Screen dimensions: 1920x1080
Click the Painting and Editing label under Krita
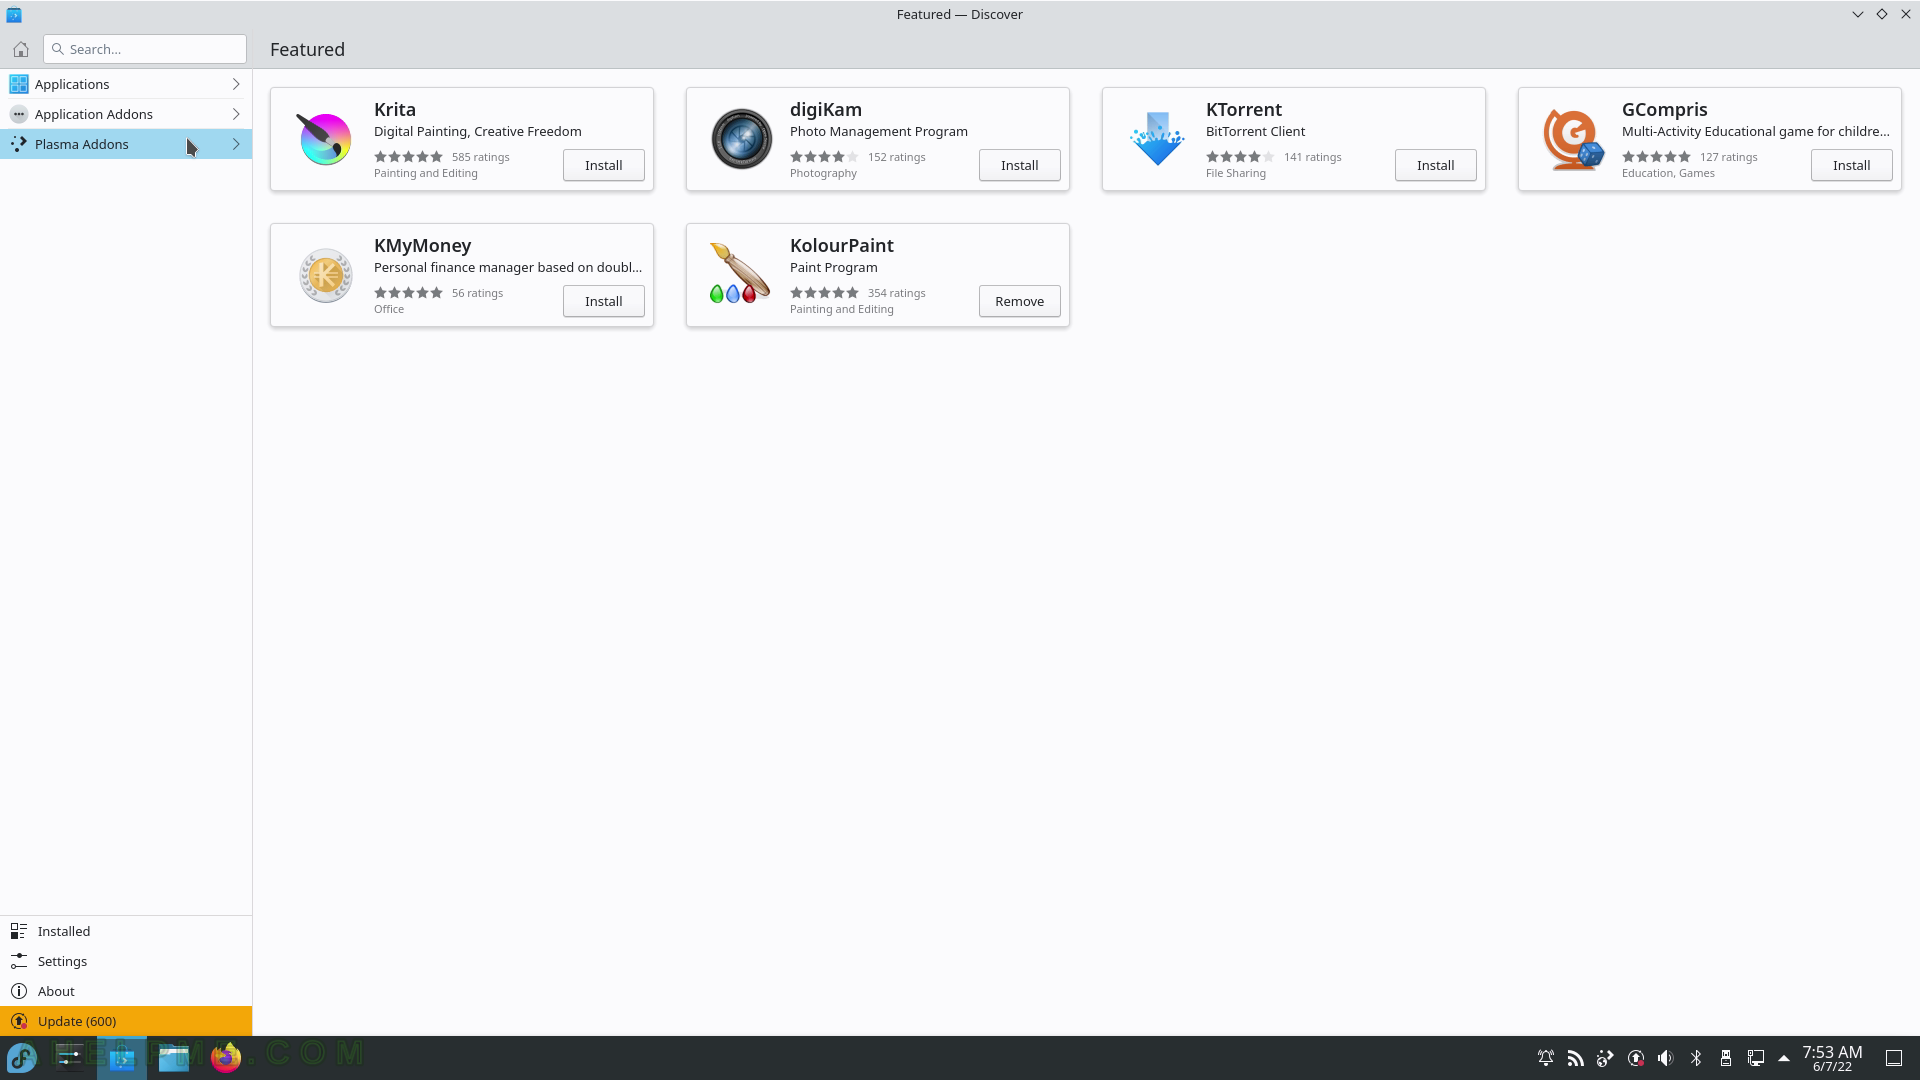pos(426,173)
